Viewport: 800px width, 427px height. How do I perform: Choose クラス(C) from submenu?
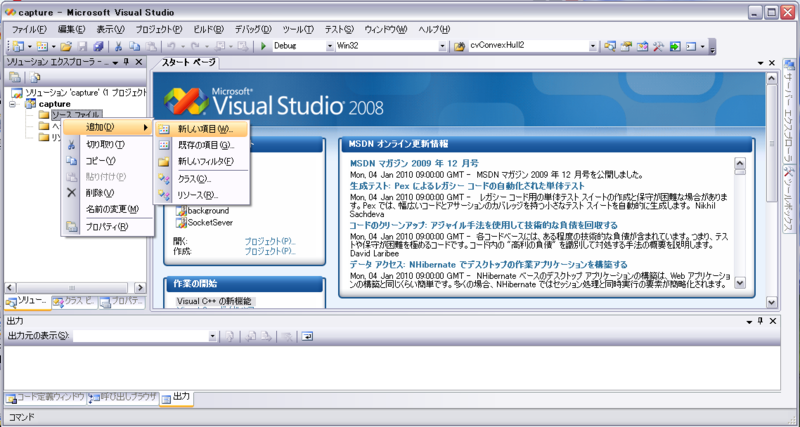click(x=202, y=179)
